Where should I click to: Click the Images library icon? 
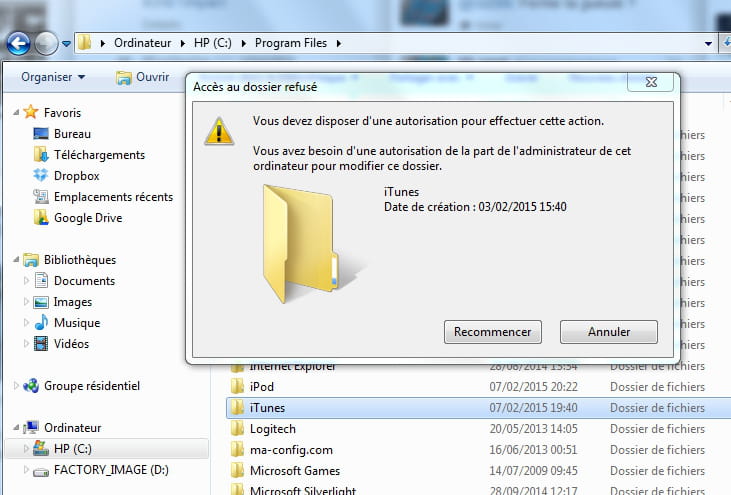(41, 302)
